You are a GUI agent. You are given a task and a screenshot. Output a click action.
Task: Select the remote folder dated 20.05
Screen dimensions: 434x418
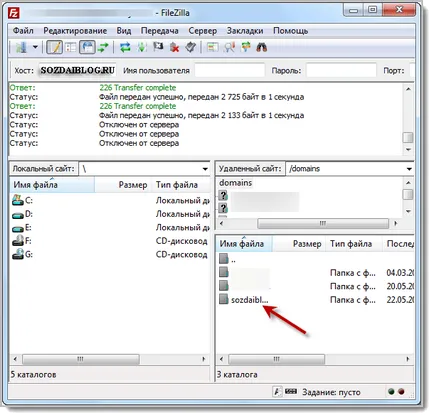point(316,287)
